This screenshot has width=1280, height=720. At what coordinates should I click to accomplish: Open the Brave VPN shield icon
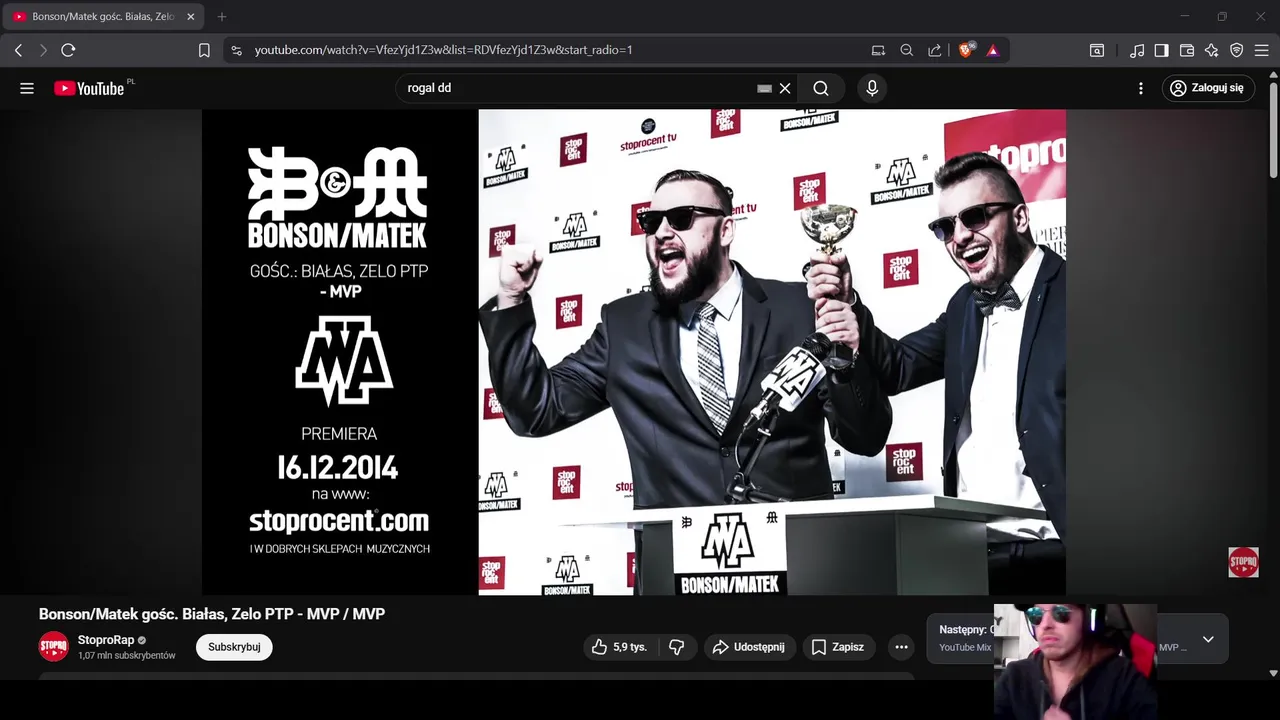pos(1237,50)
